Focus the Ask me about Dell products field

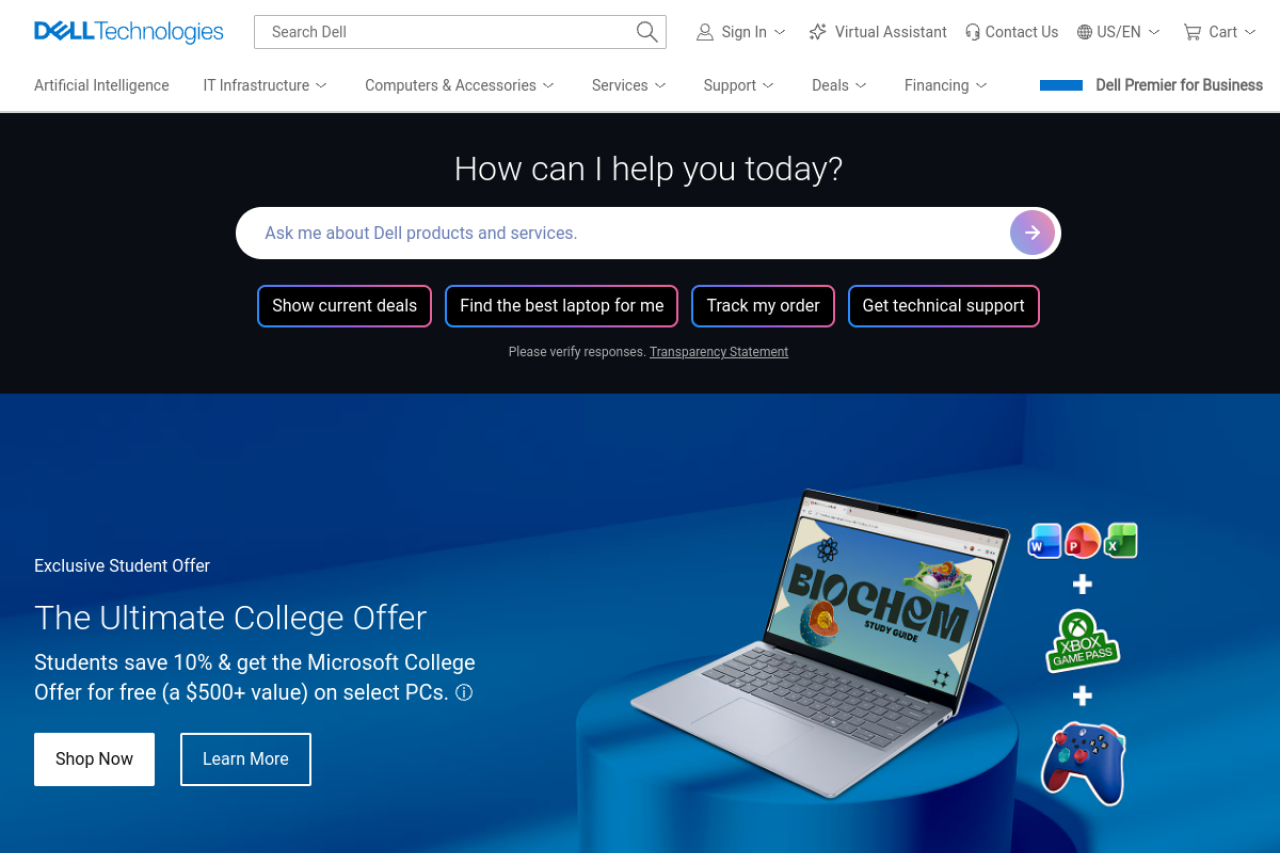[622, 233]
